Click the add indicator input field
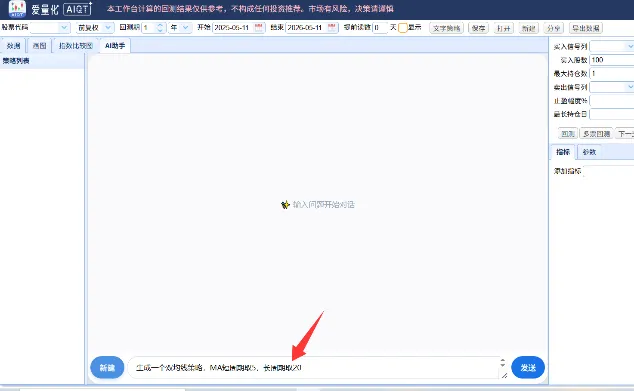This screenshot has height=391, width=634. 609,171
